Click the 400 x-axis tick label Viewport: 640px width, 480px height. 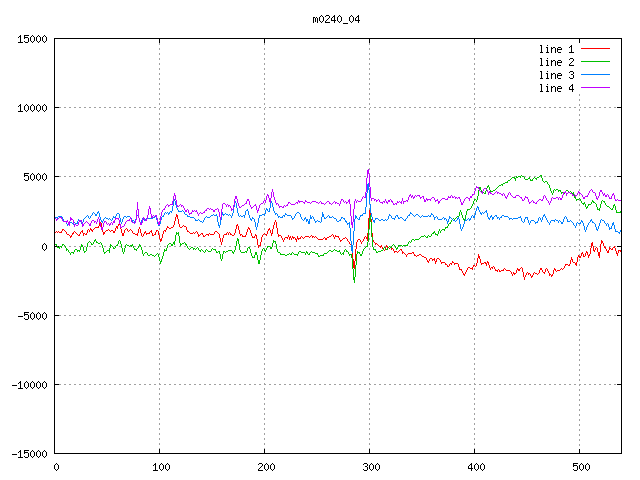pyautogui.click(x=474, y=467)
